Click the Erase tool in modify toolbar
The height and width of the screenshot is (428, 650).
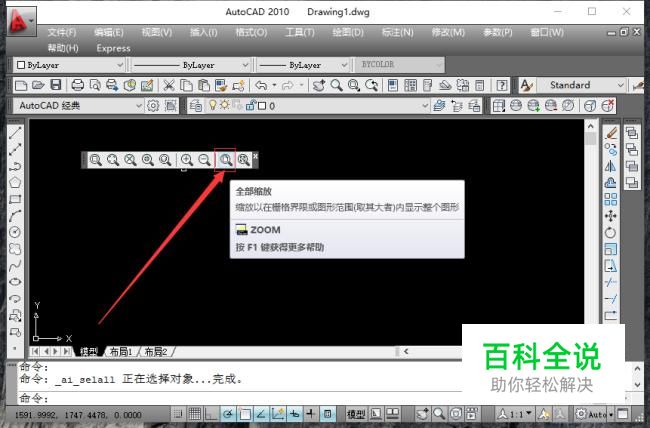click(x=611, y=133)
